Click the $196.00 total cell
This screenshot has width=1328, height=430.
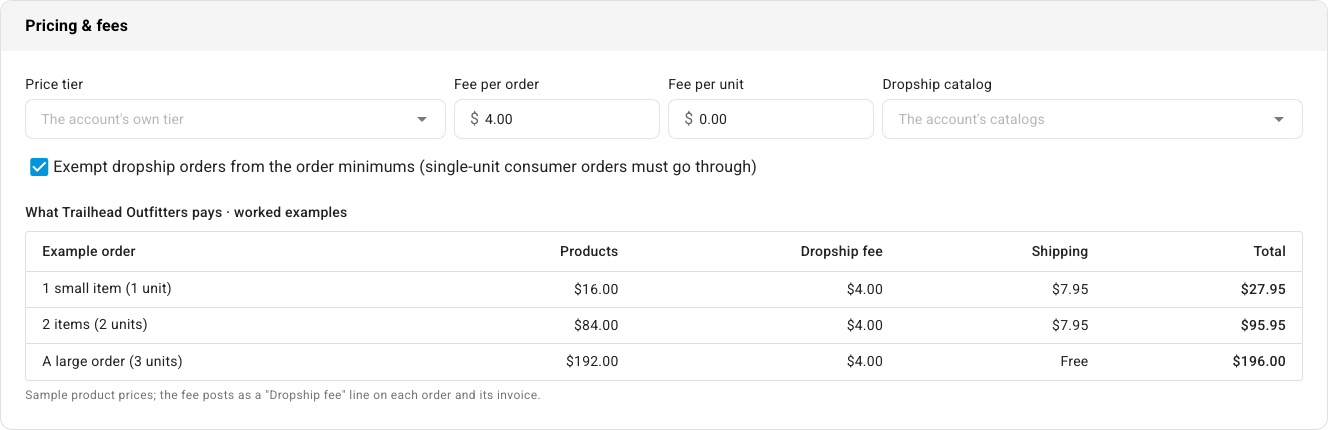pos(1259,361)
